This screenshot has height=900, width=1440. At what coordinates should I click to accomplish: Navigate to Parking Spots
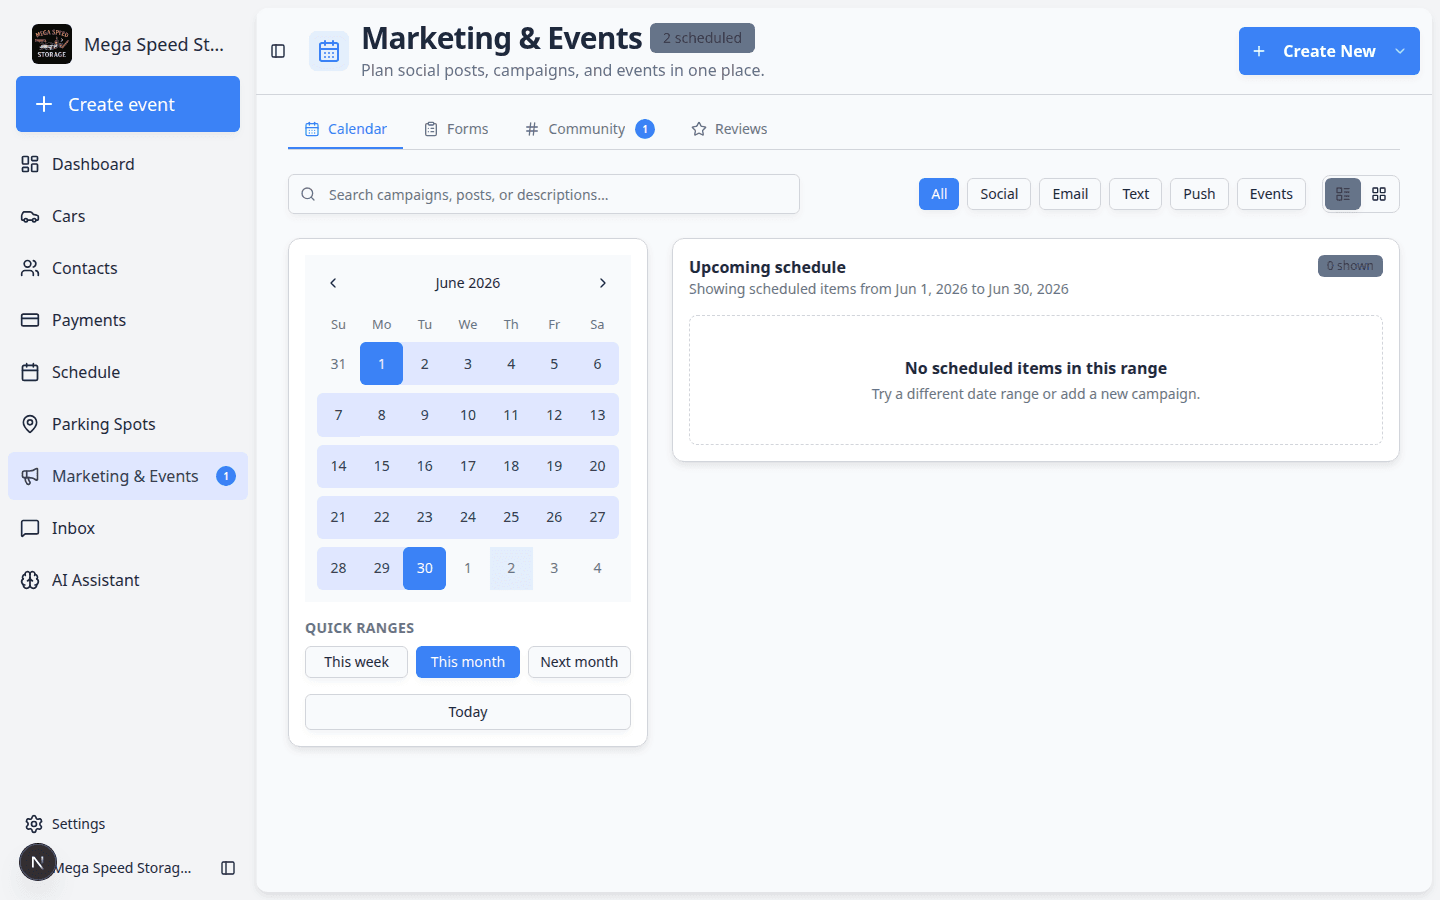click(128, 424)
